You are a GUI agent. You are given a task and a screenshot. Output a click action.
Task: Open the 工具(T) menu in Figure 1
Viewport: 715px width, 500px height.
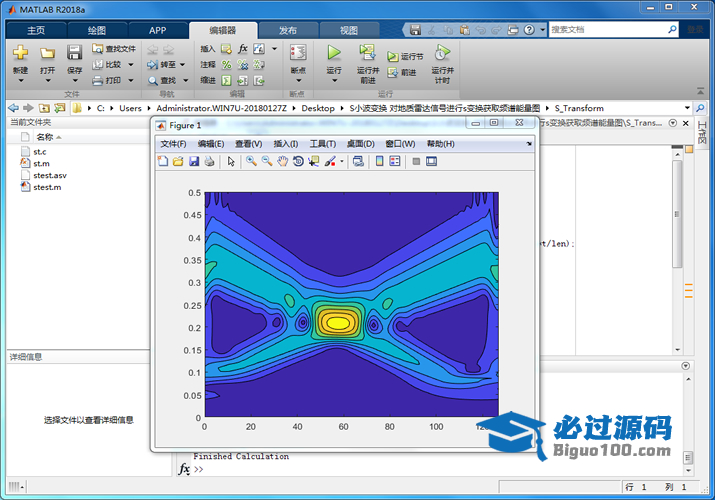323,144
